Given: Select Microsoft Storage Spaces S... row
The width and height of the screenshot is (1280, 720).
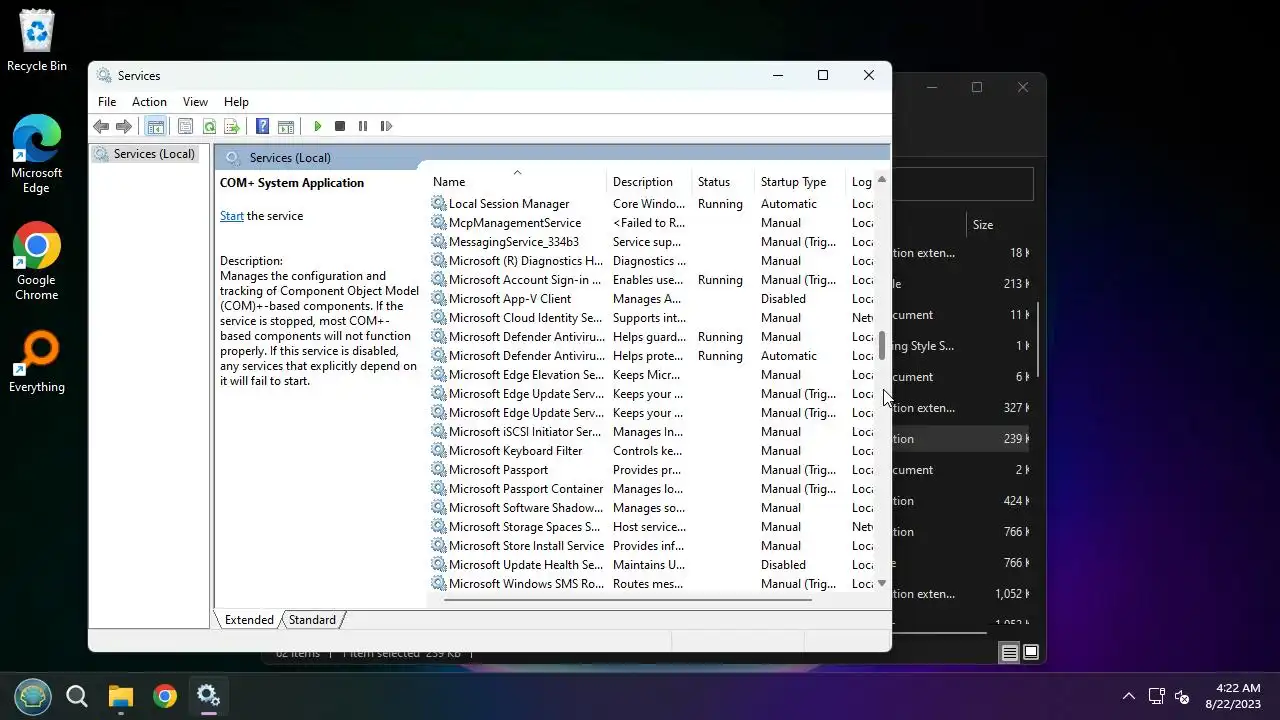Looking at the screenshot, I should (652, 527).
